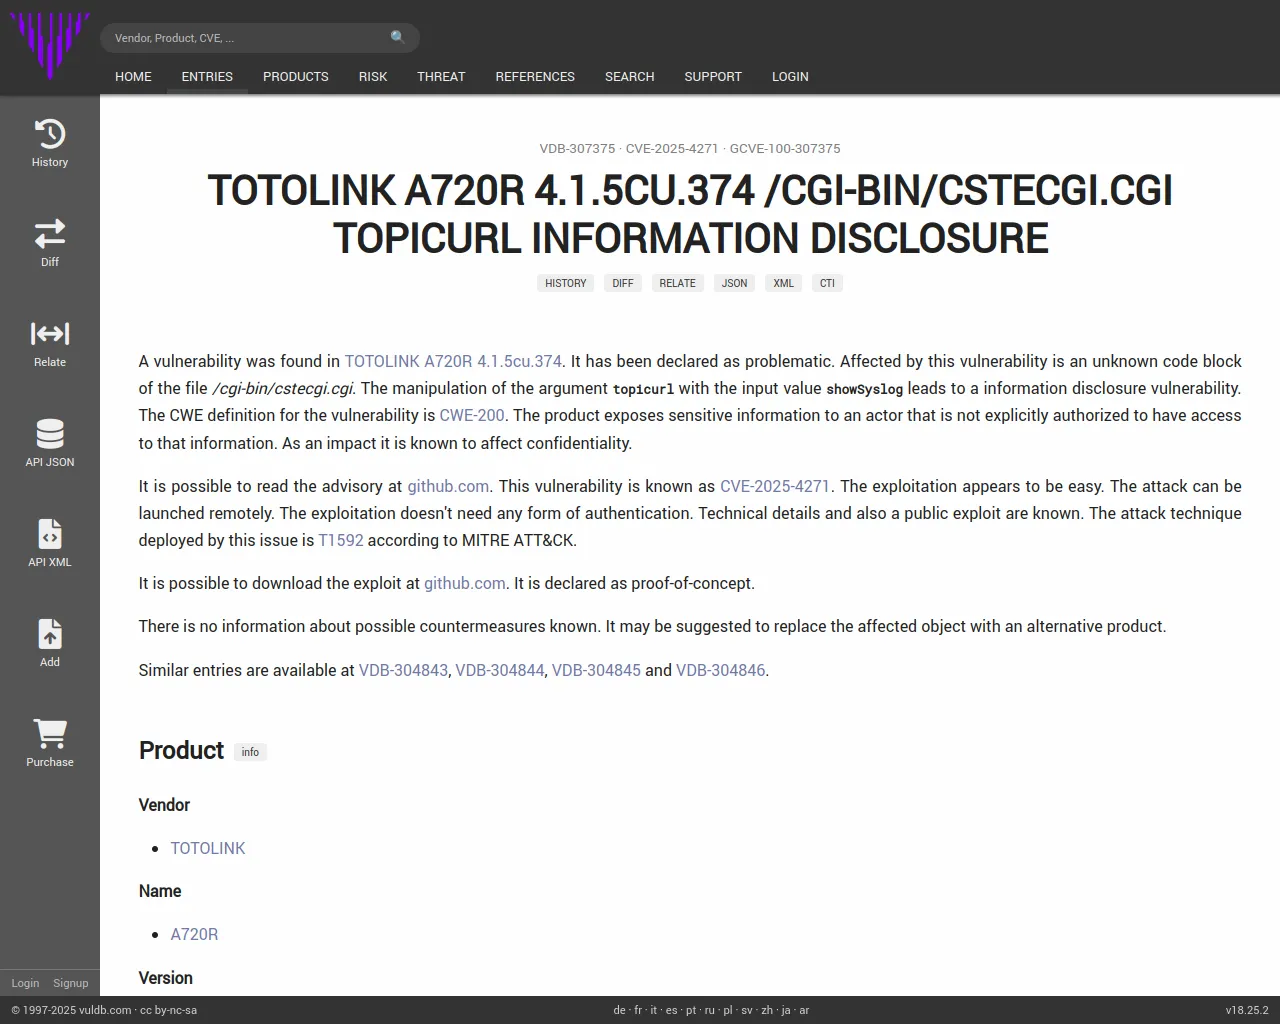
Task: Open the T1592 ATT&CK link
Action: pyautogui.click(x=341, y=540)
